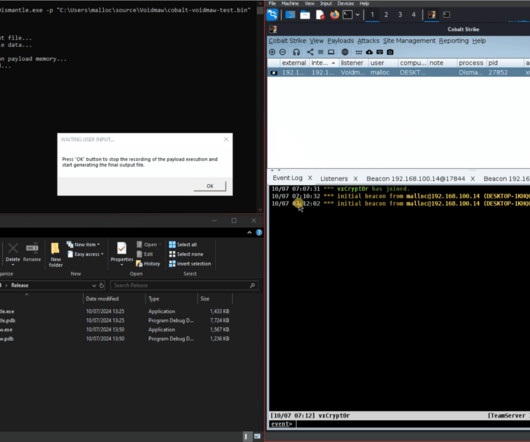The width and height of the screenshot is (530, 442).
Task: Sort files by Date modified column
Action: click(x=114, y=299)
